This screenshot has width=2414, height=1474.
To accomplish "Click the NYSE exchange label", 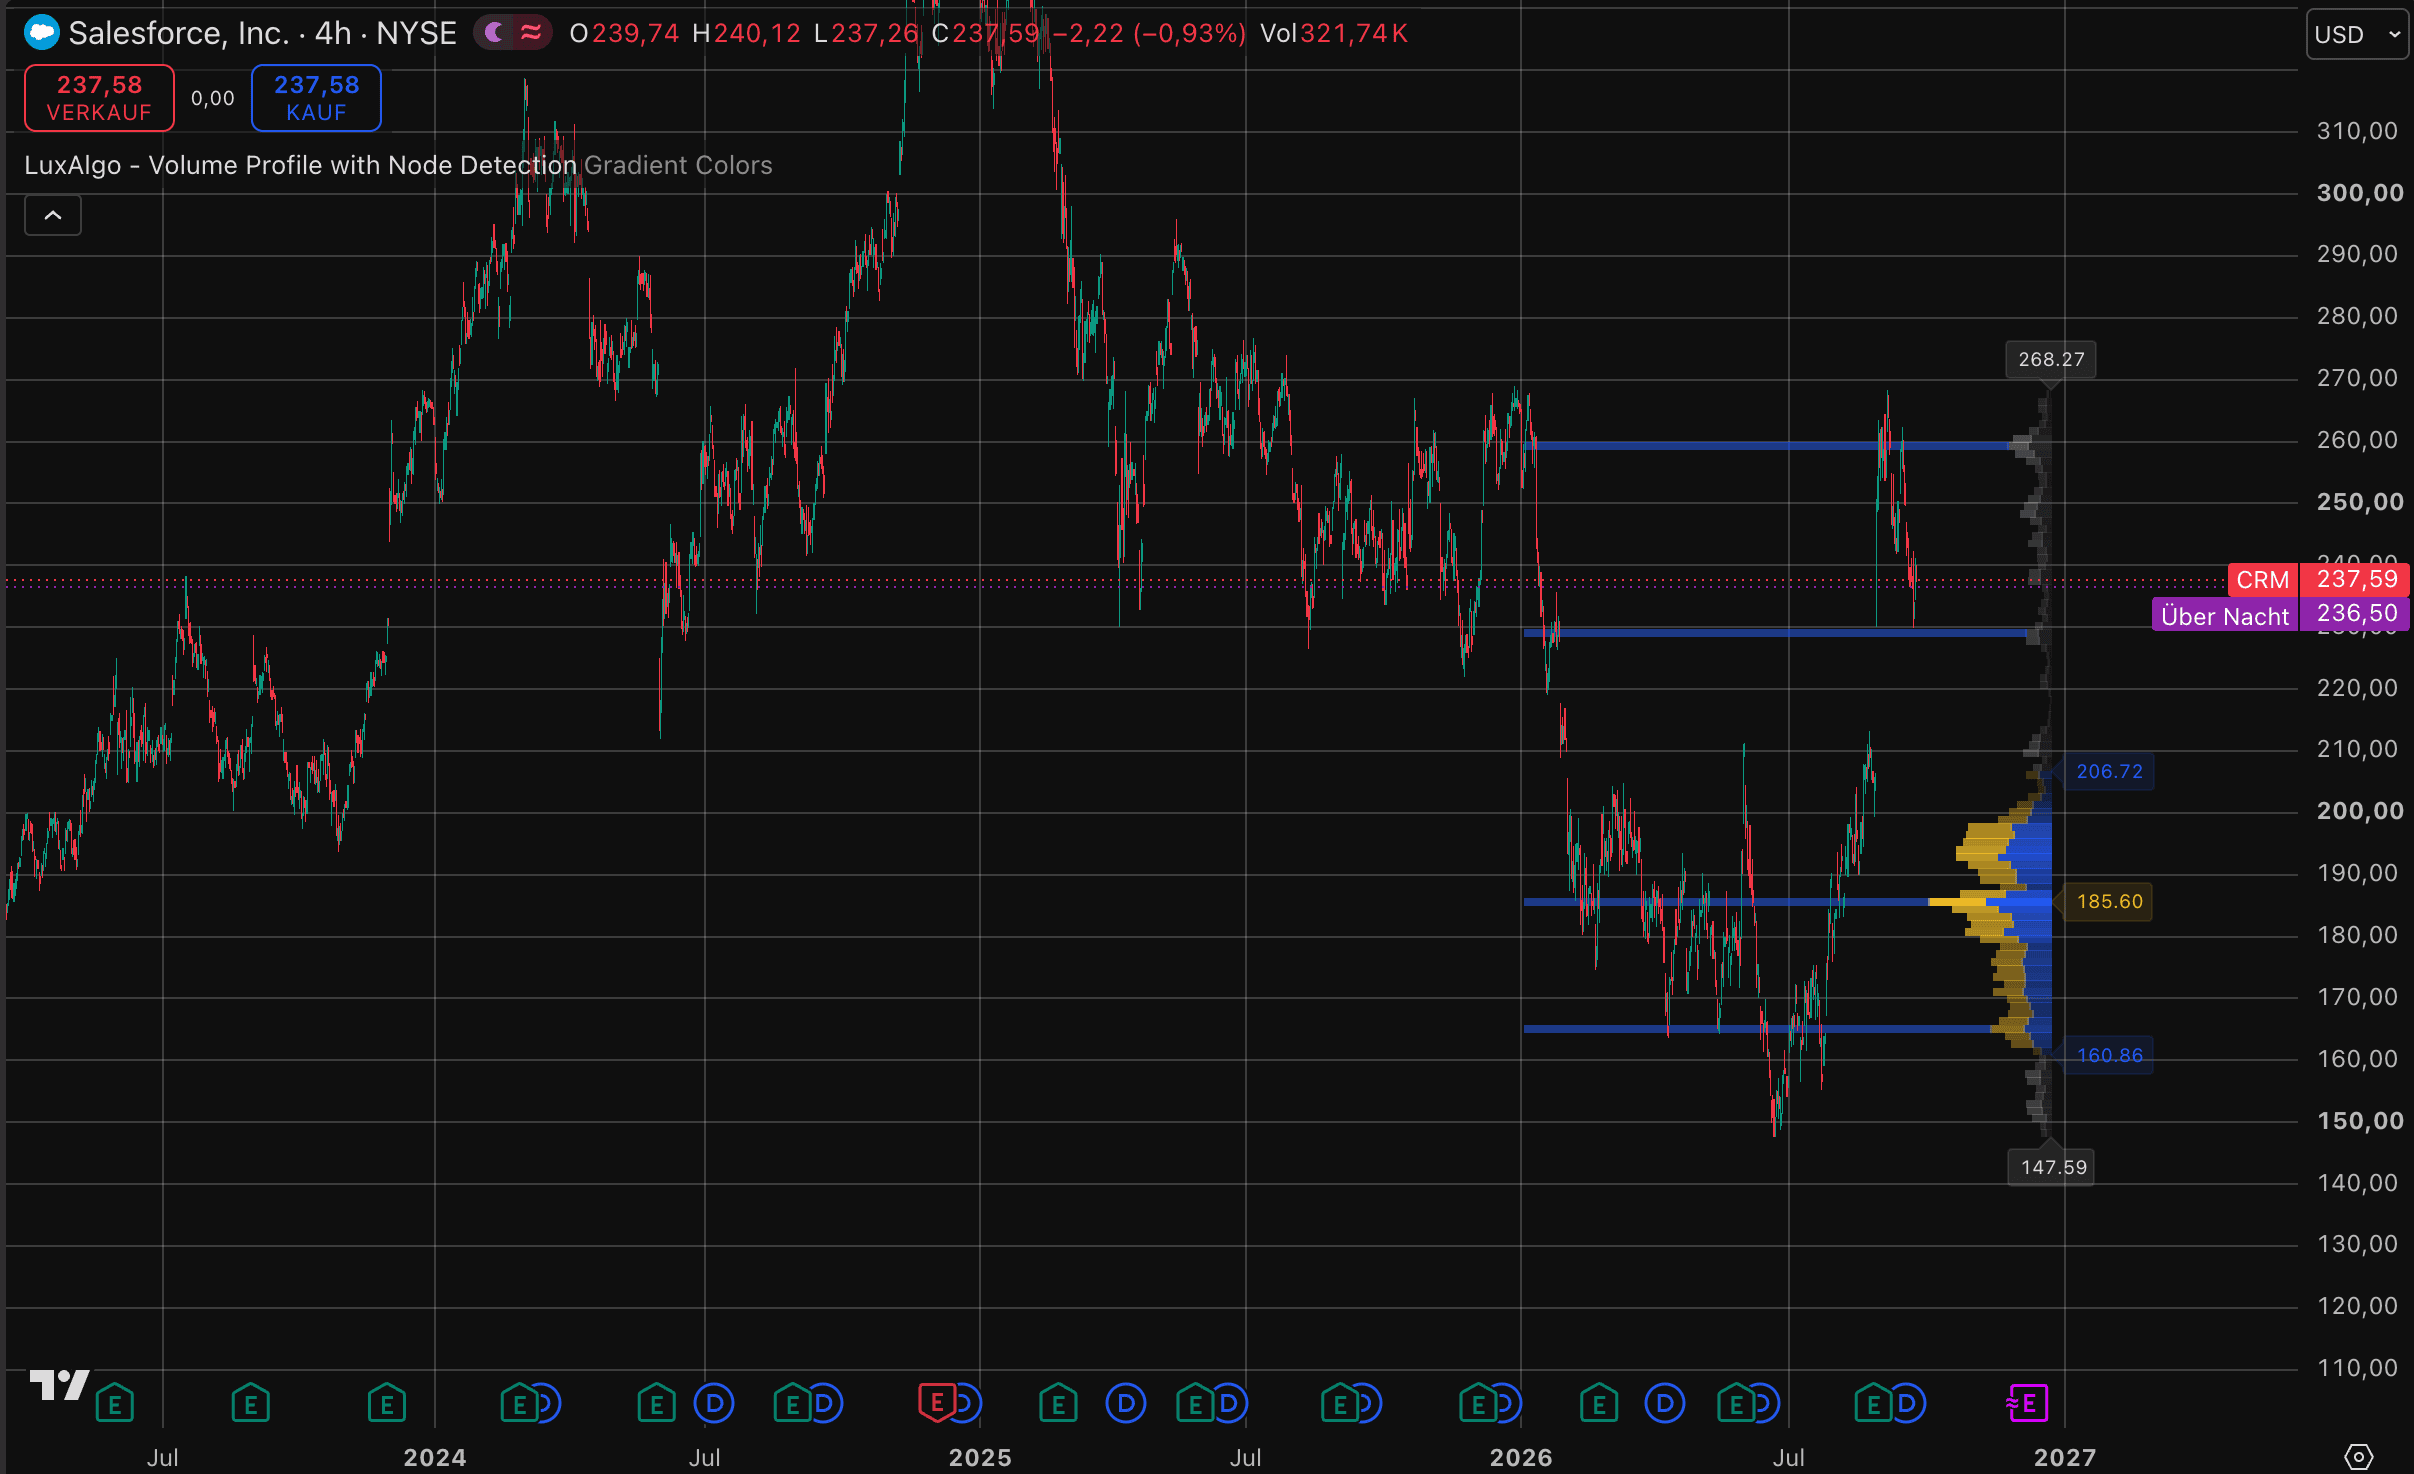I will point(416,33).
